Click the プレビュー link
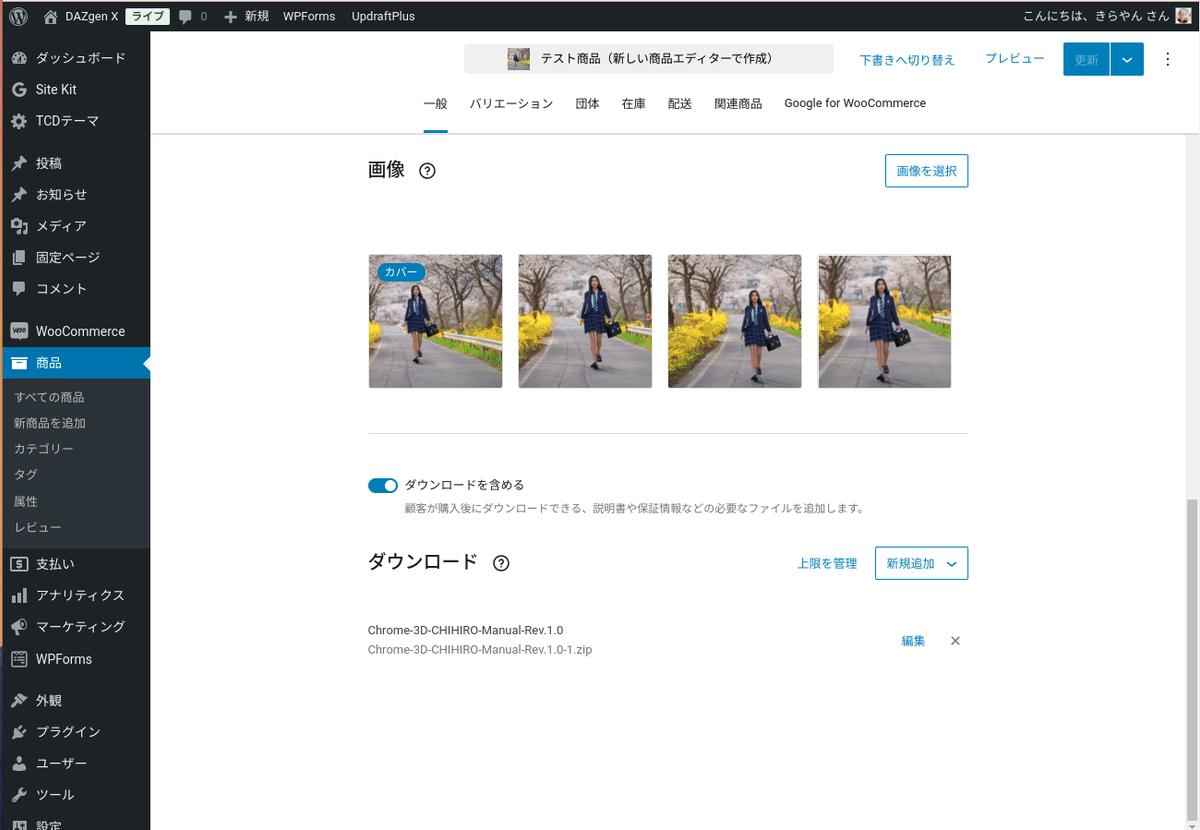 click(1015, 59)
